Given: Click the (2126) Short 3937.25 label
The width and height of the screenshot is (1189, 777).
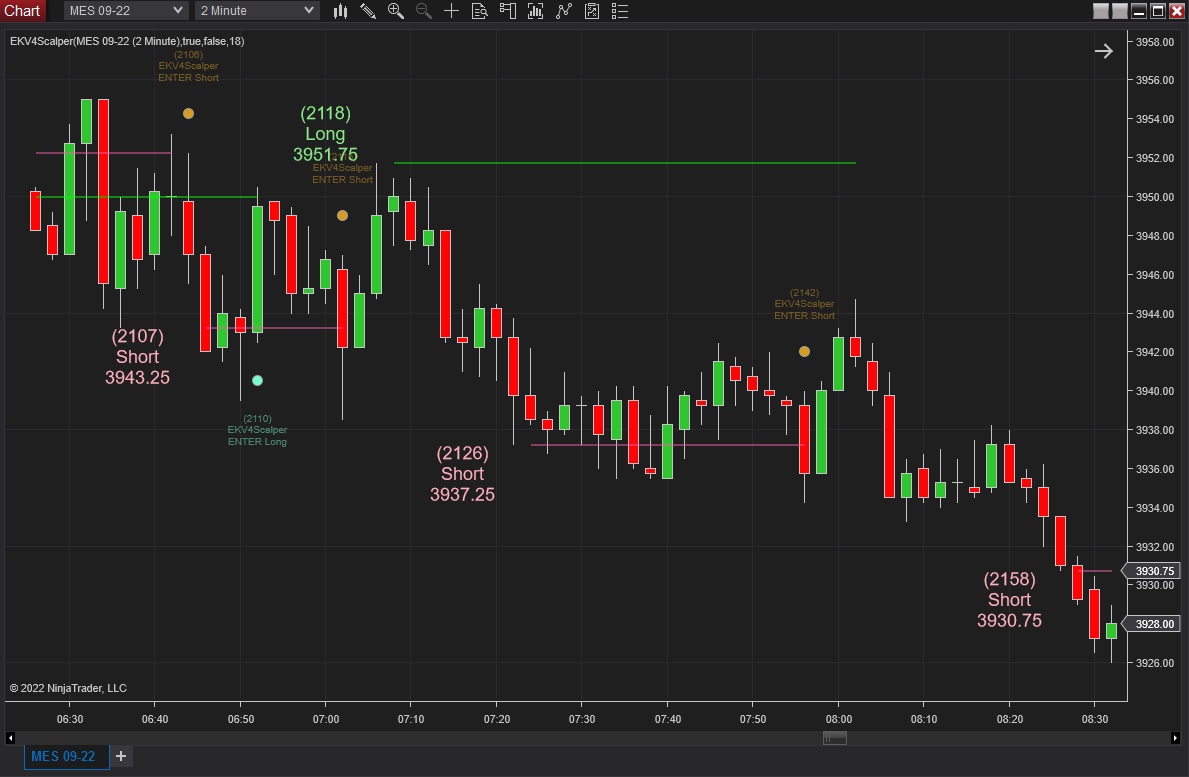Looking at the screenshot, I should pos(463,474).
